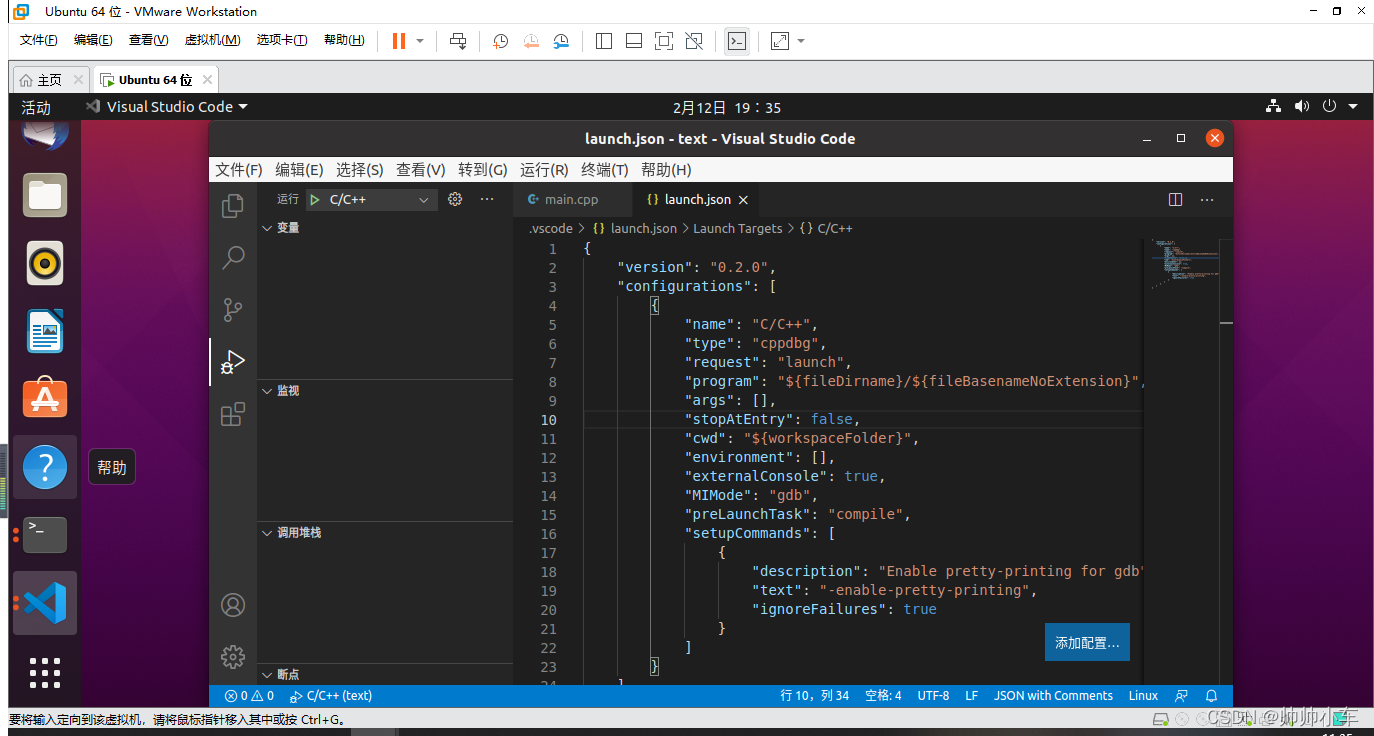Suspend the virtual machine with pause button
This screenshot has width=1374, height=736.
pos(398,41)
